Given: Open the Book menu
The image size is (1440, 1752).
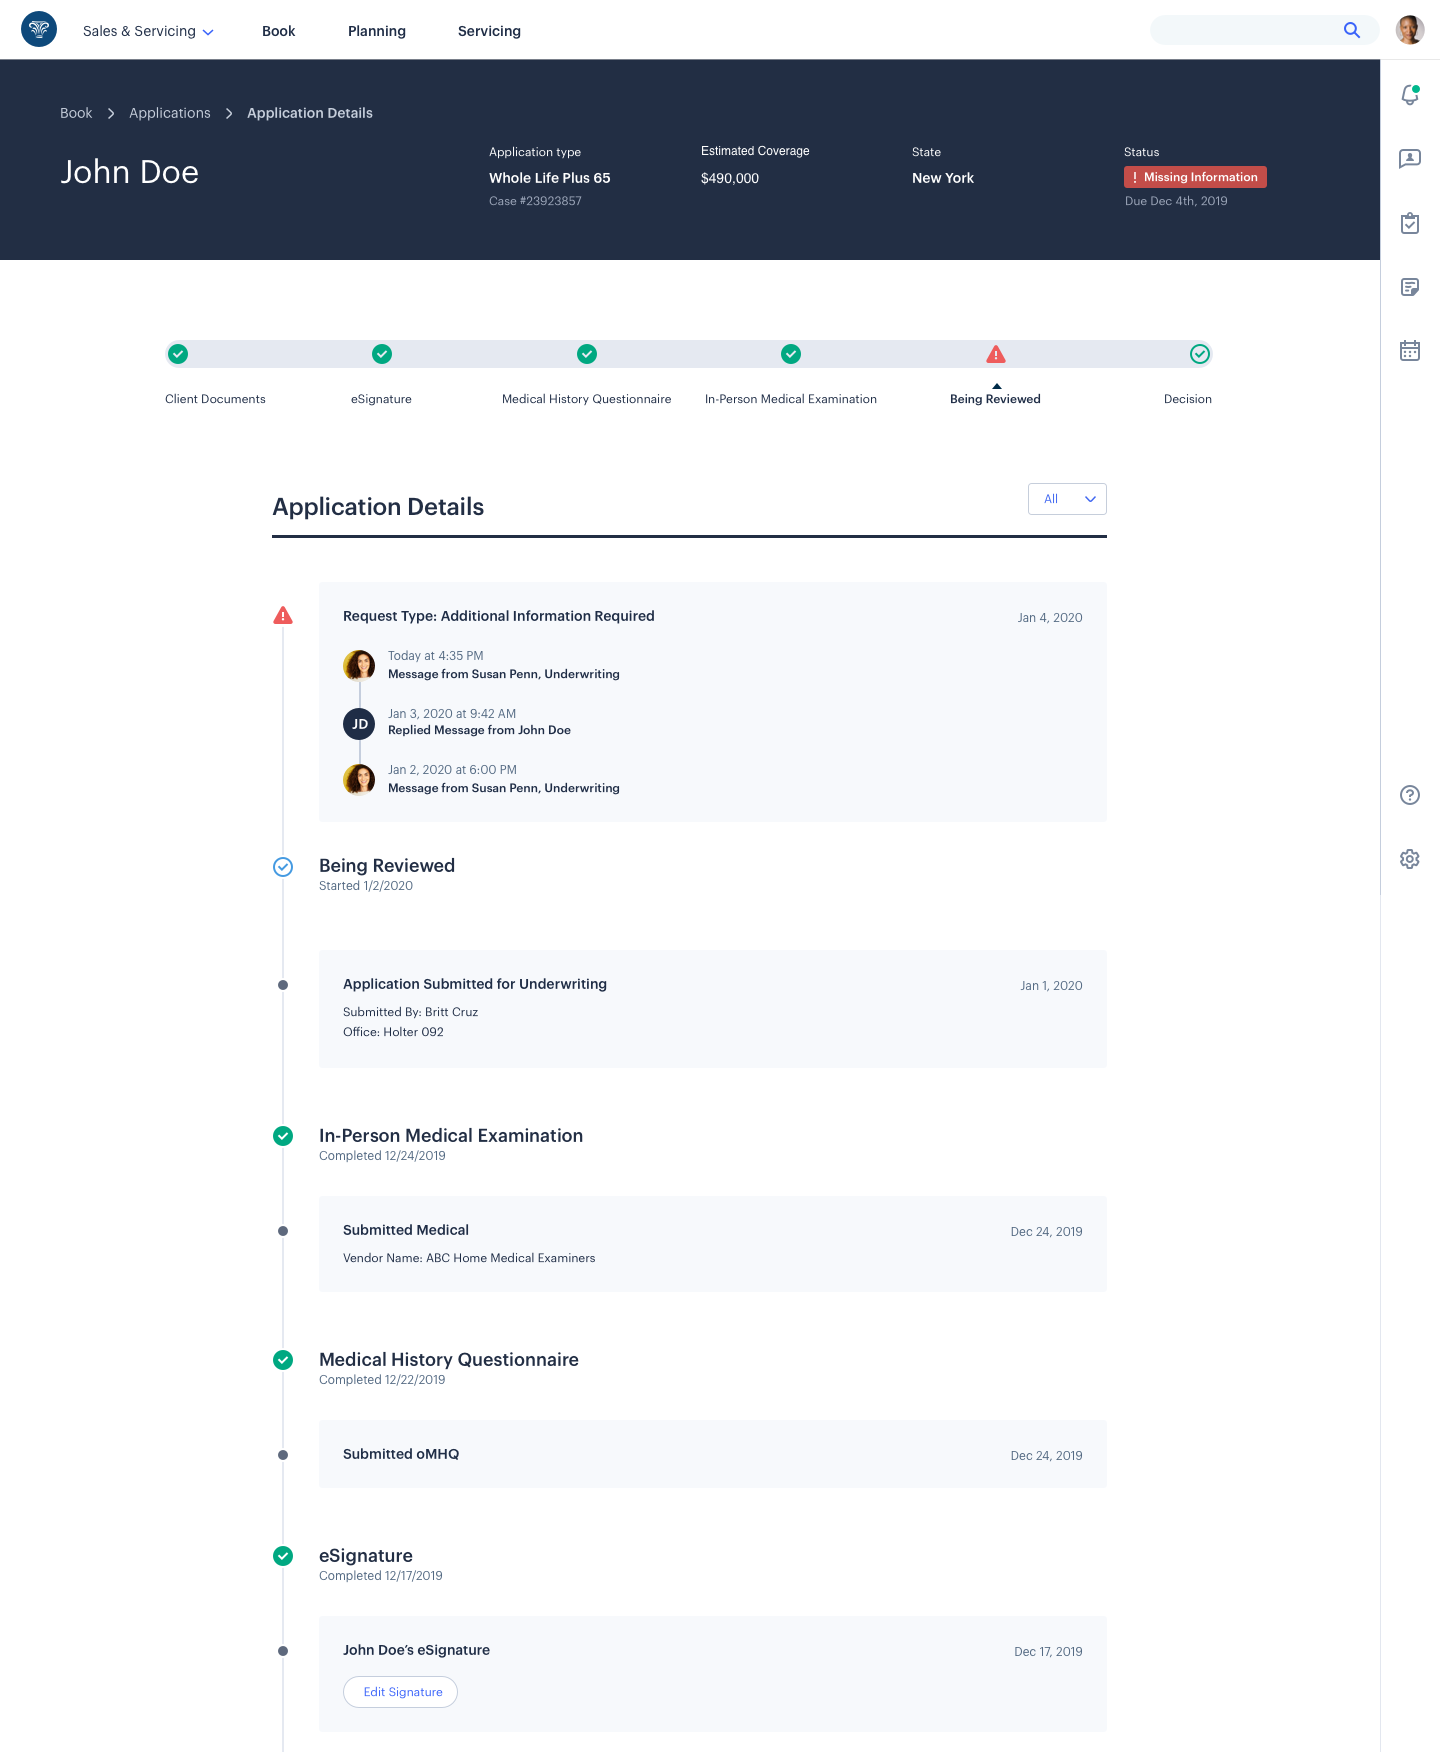Looking at the screenshot, I should click(x=278, y=31).
